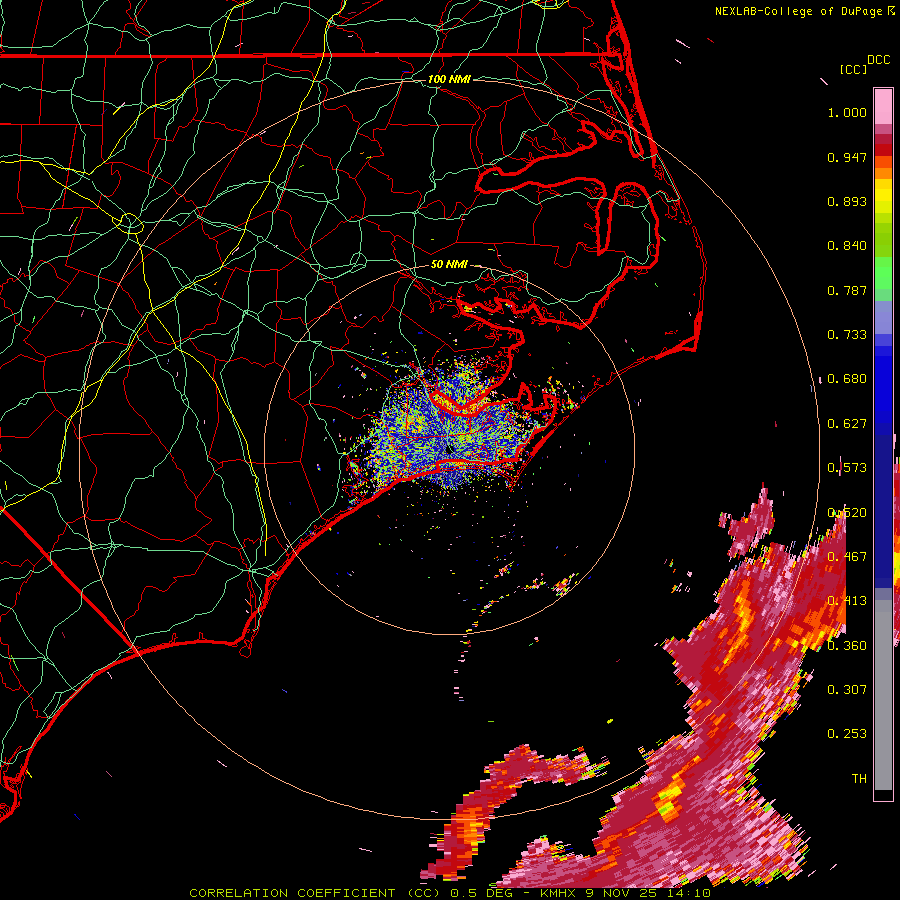Click the KMHX station identifier in the caption

coord(558,893)
